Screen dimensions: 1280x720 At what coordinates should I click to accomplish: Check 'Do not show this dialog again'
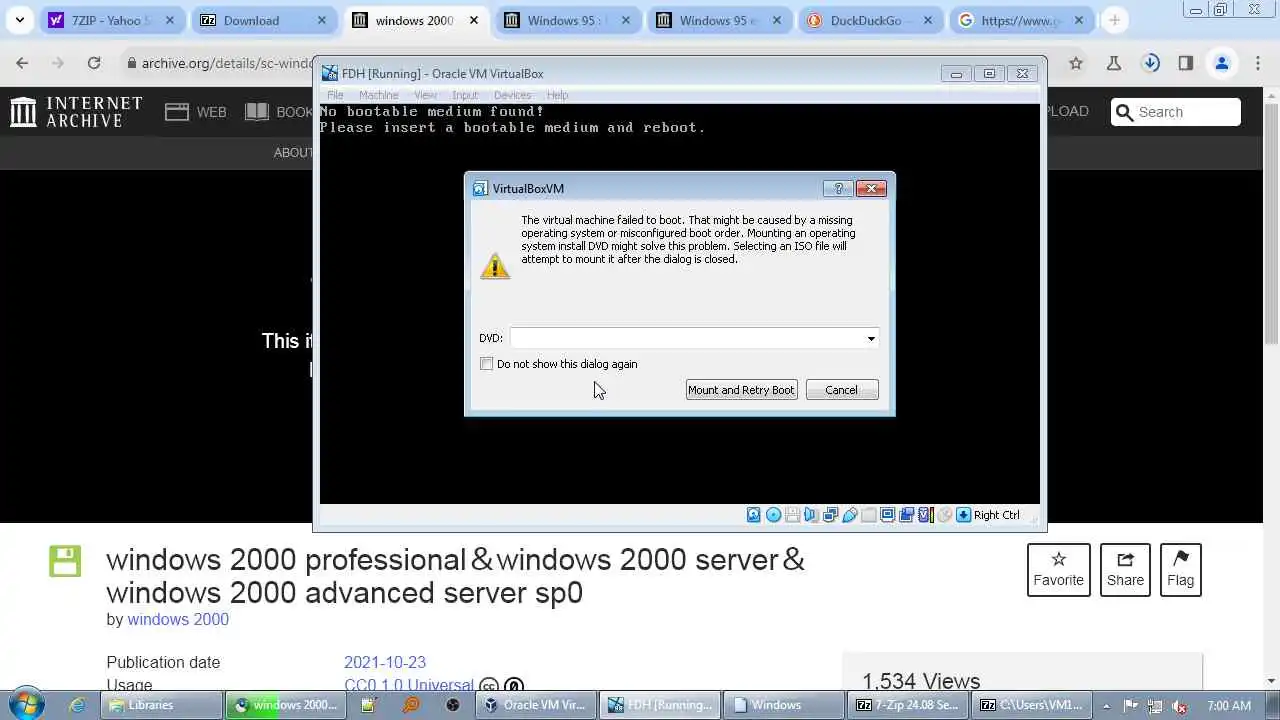pyautogui.click(x=486, y=364)
